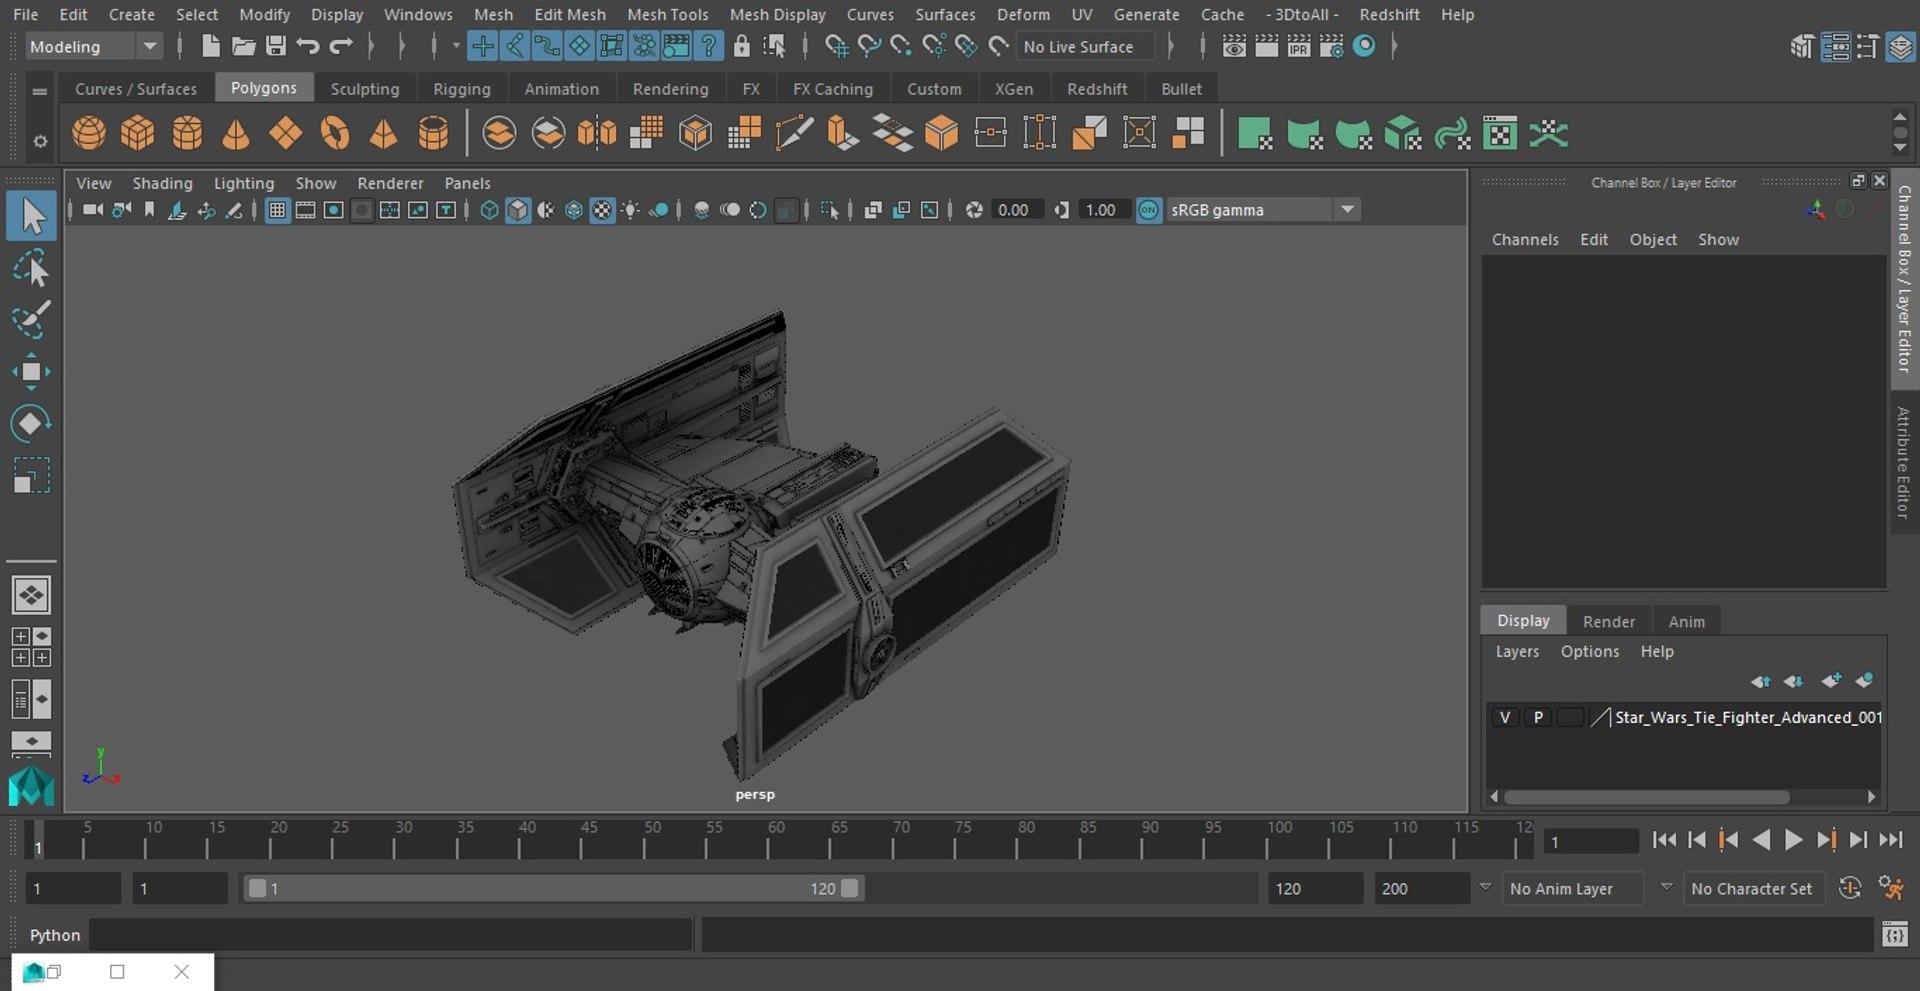
Task: Click the Undo arrow icon
Action: [x=308, y=46]
